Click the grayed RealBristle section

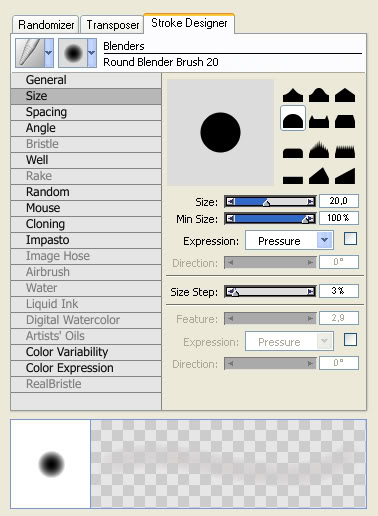pyautogui.click(x=86, y=384)
